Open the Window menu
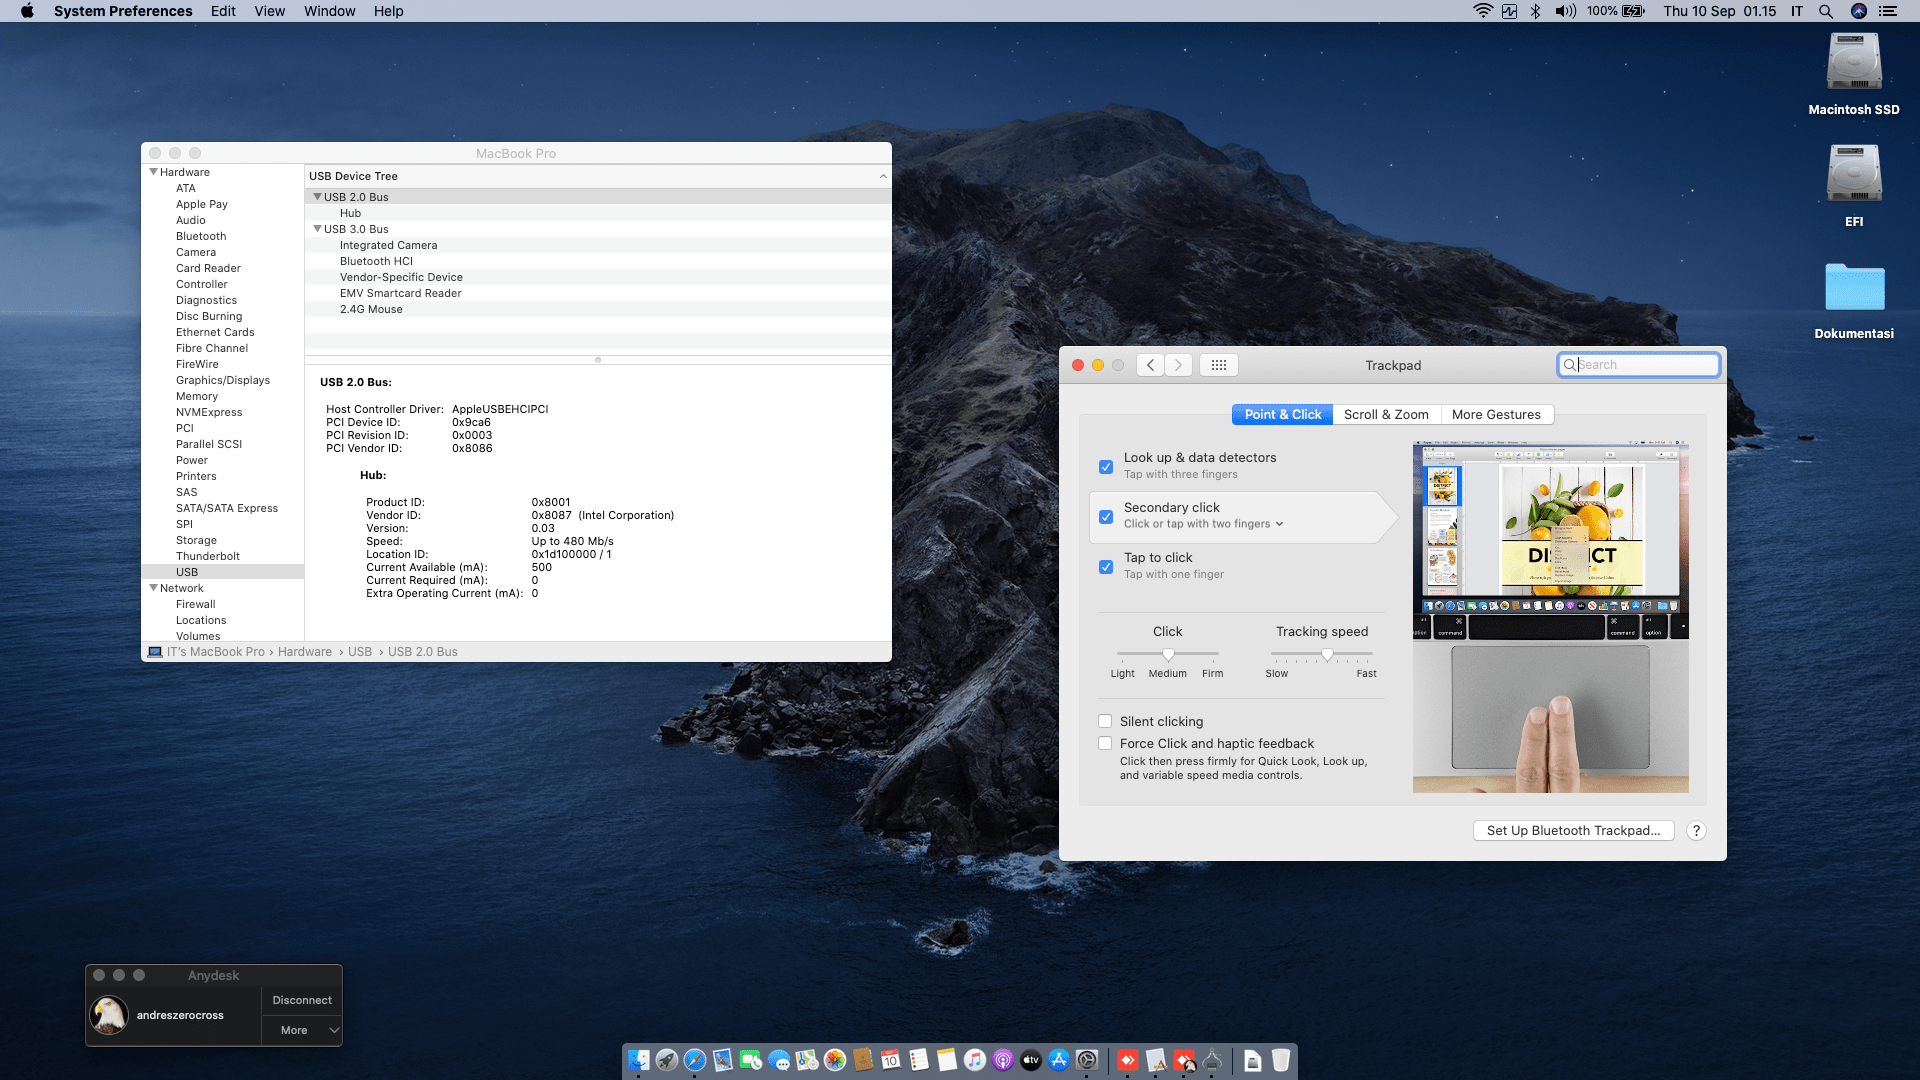 (329, 11)
